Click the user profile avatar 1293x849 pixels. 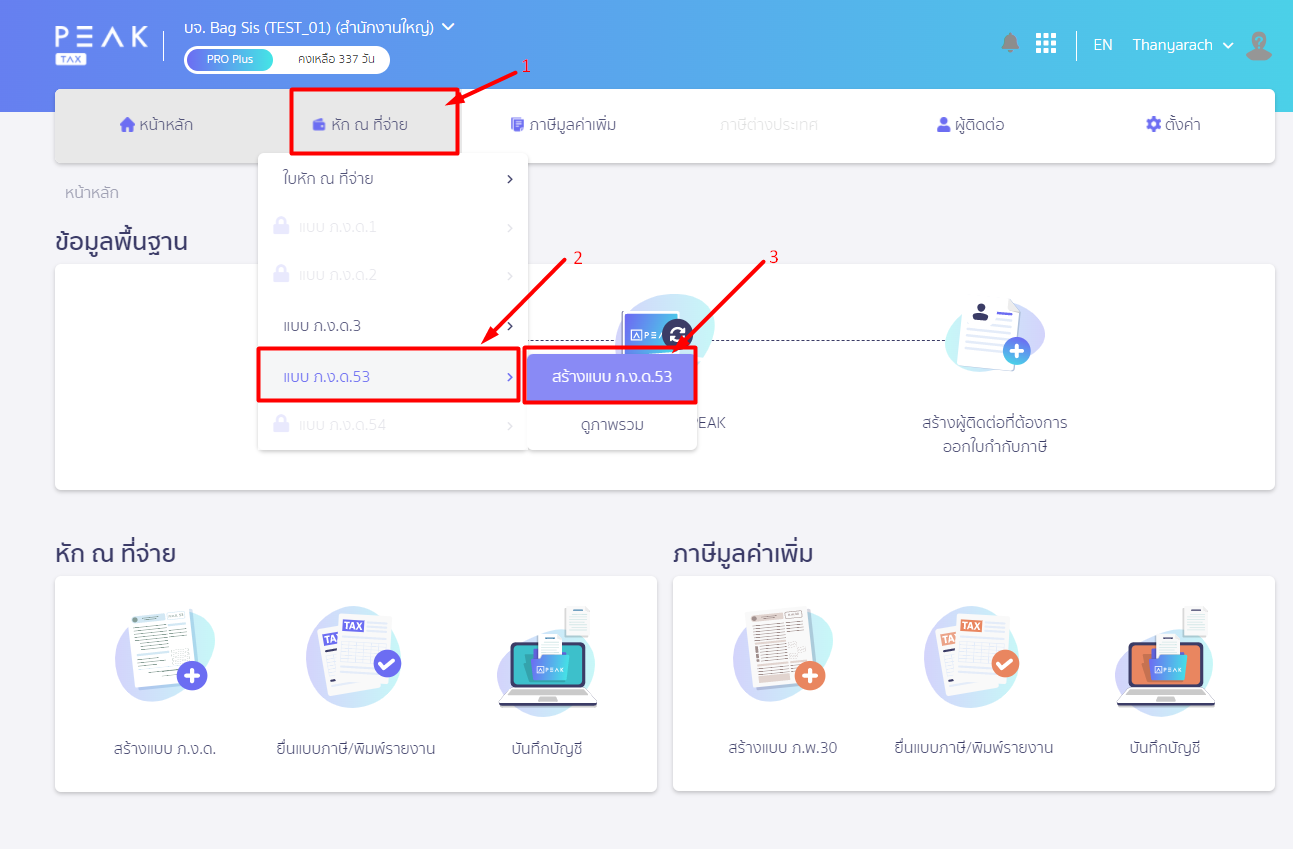1259,45
